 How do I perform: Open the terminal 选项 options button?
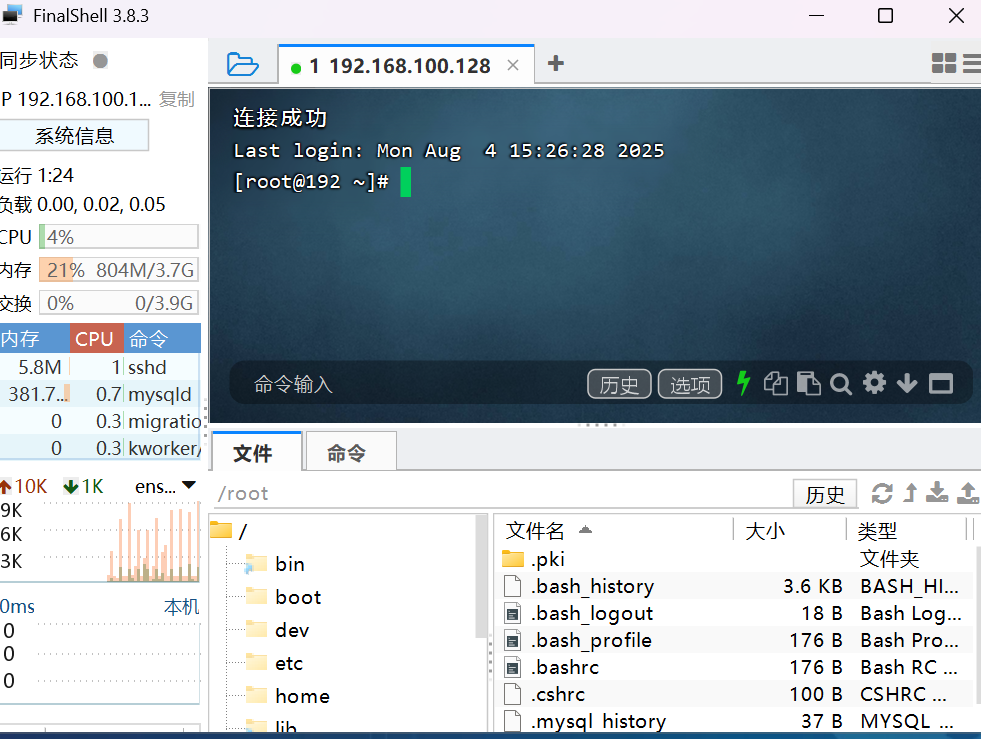tap(690, 384)
